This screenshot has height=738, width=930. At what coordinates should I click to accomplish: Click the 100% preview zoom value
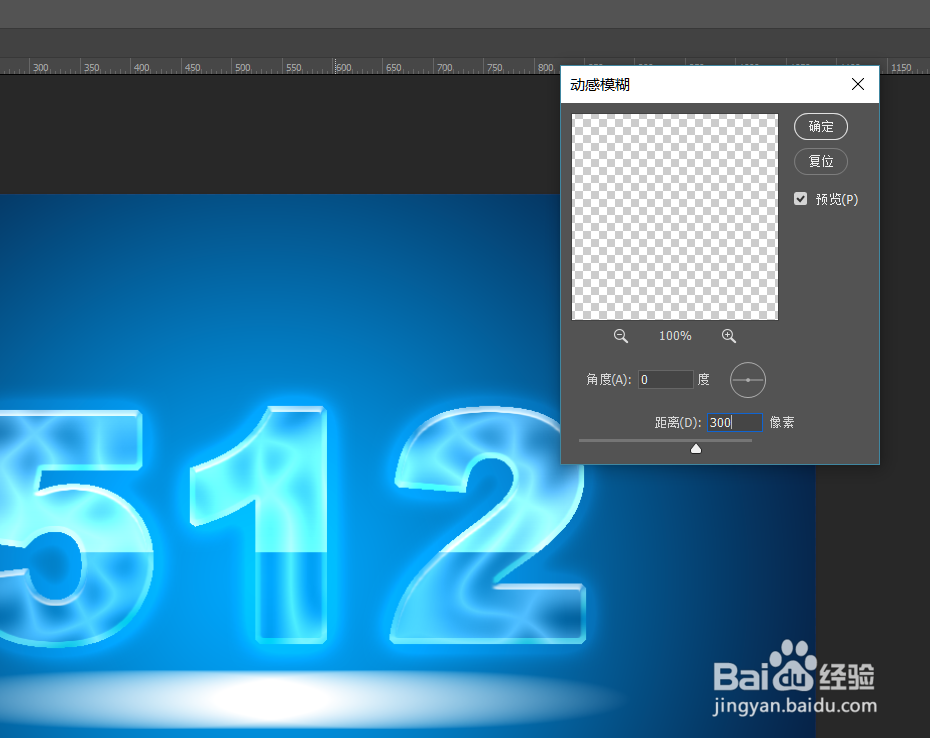[675, 336]
